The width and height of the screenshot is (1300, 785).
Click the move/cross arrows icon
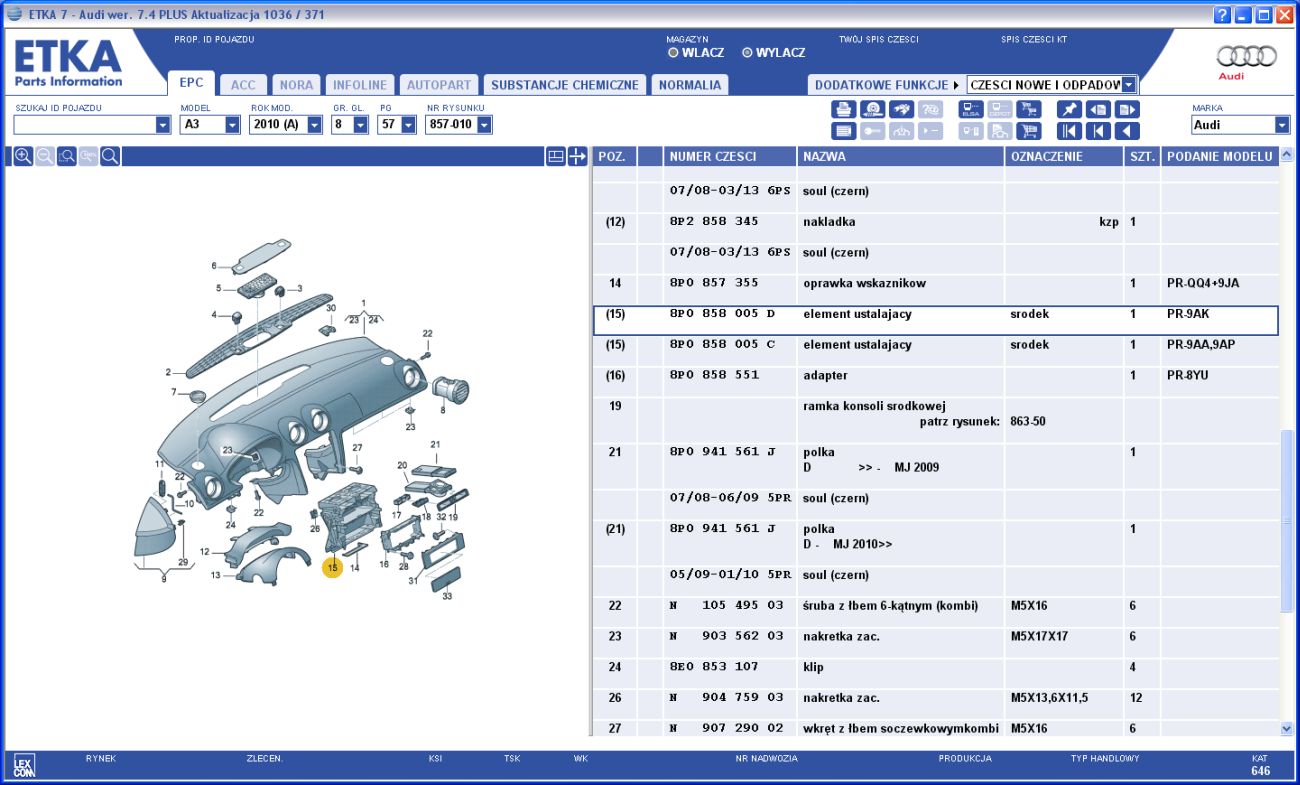click(x=577, y=157)
